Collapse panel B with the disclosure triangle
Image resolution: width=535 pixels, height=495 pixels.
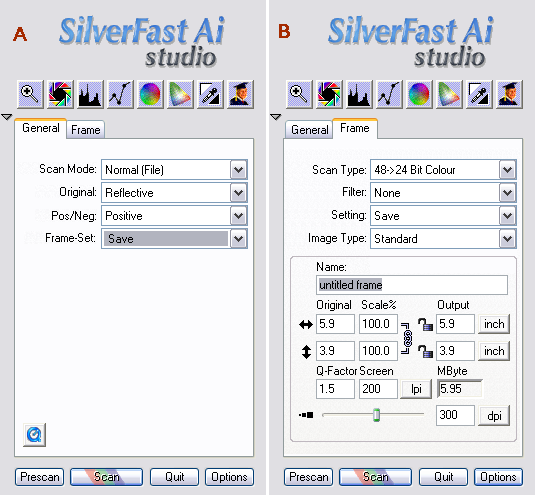[275, 117]
